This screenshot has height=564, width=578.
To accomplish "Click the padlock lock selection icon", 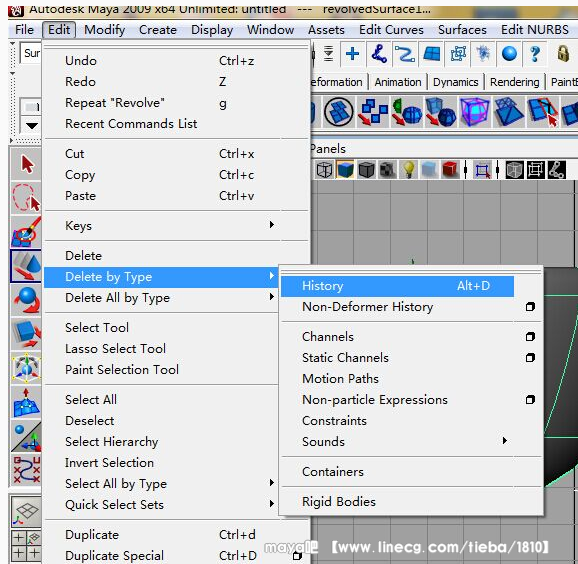I will point(563,54).
